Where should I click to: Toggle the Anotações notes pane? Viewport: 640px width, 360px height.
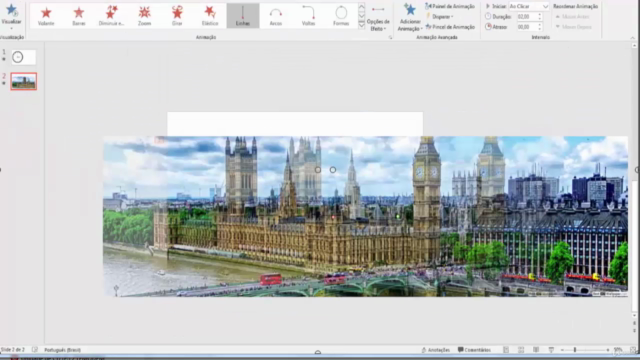(x=435, y=350)
